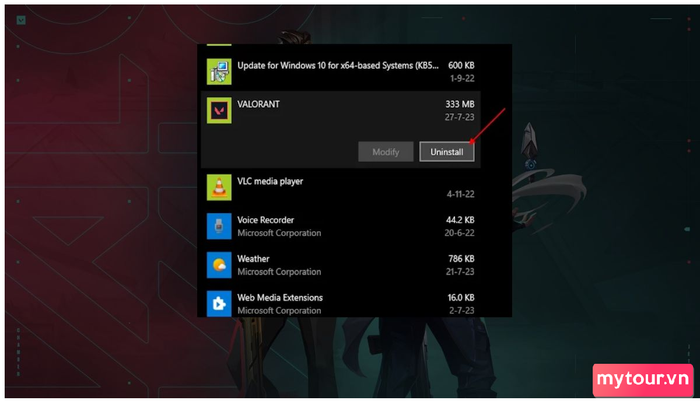Select the Windows 10 update installer icon

[x=219, y=71]
